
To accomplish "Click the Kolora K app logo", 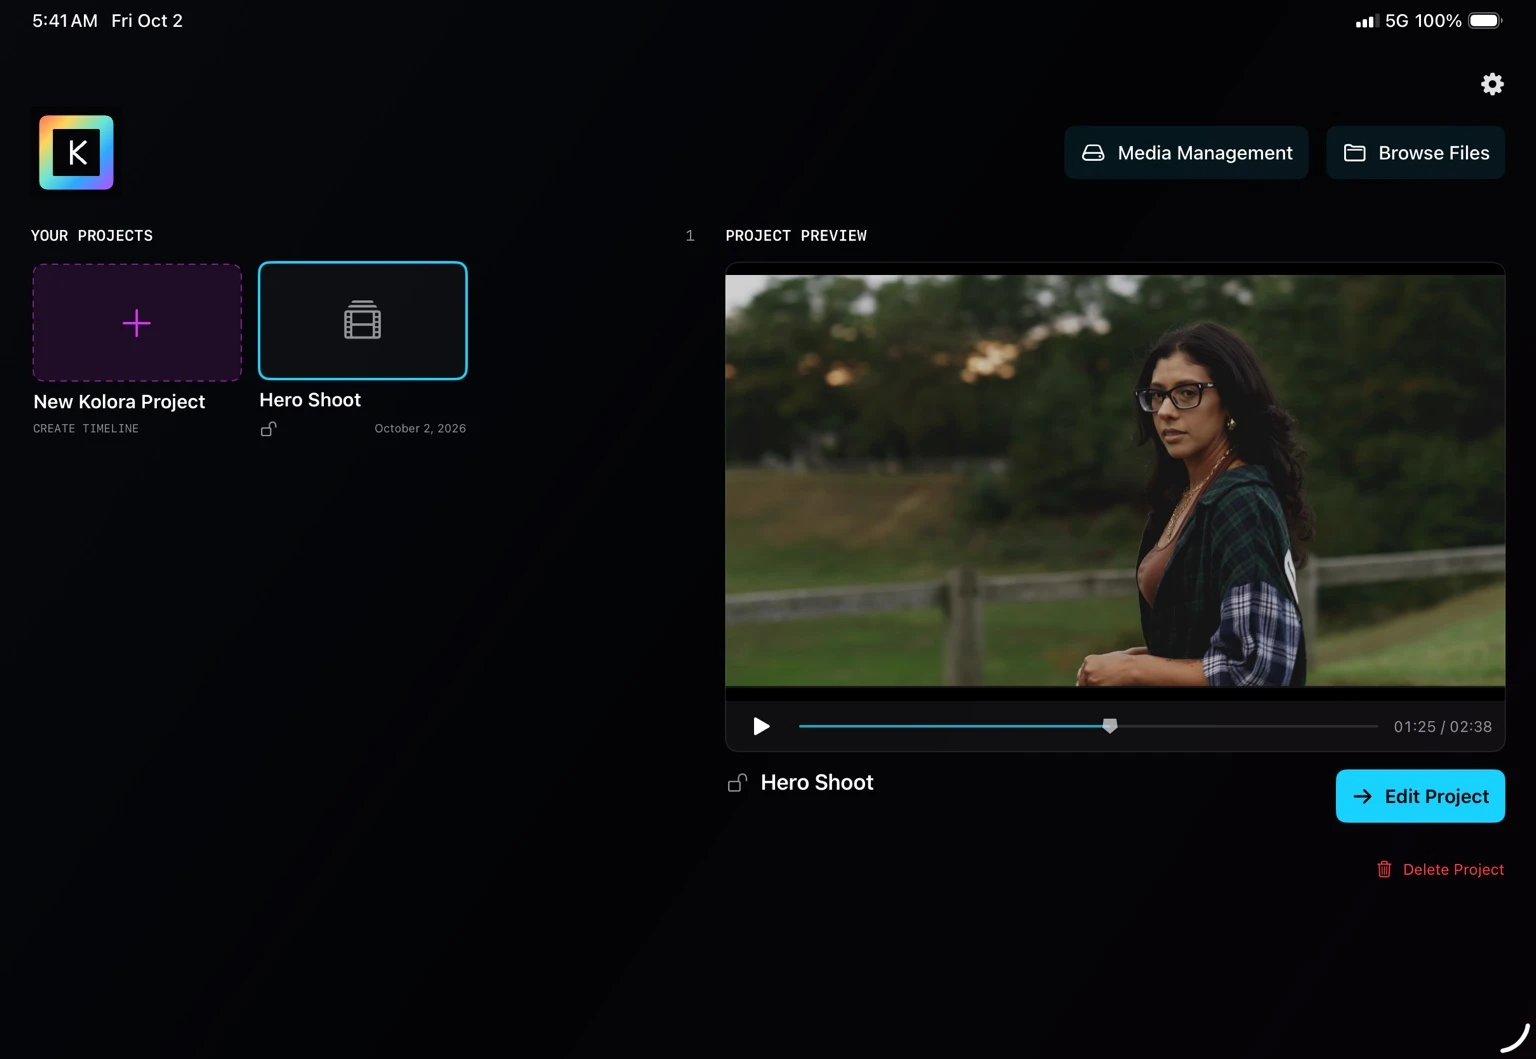I will 76,152.
